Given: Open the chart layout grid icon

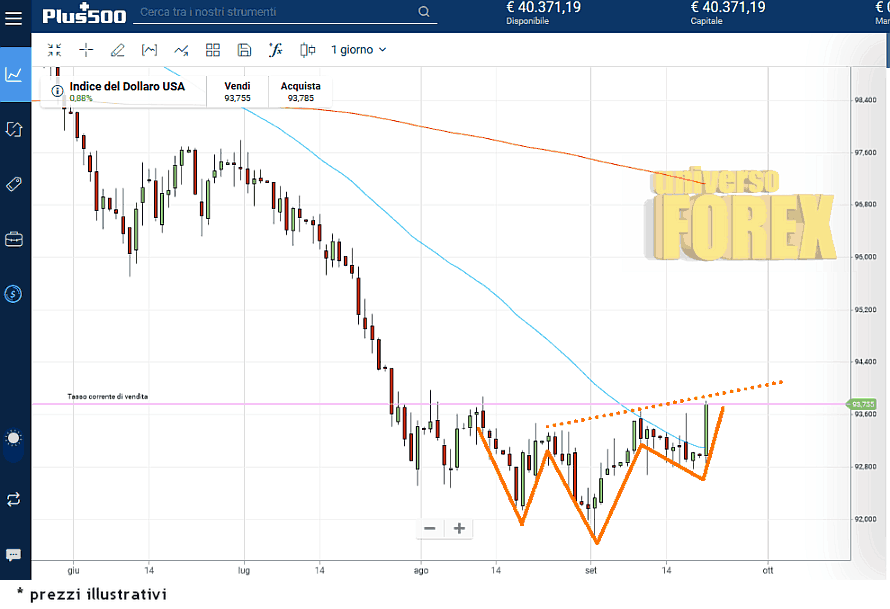Looking at the screenshot, I should [213, 49].
